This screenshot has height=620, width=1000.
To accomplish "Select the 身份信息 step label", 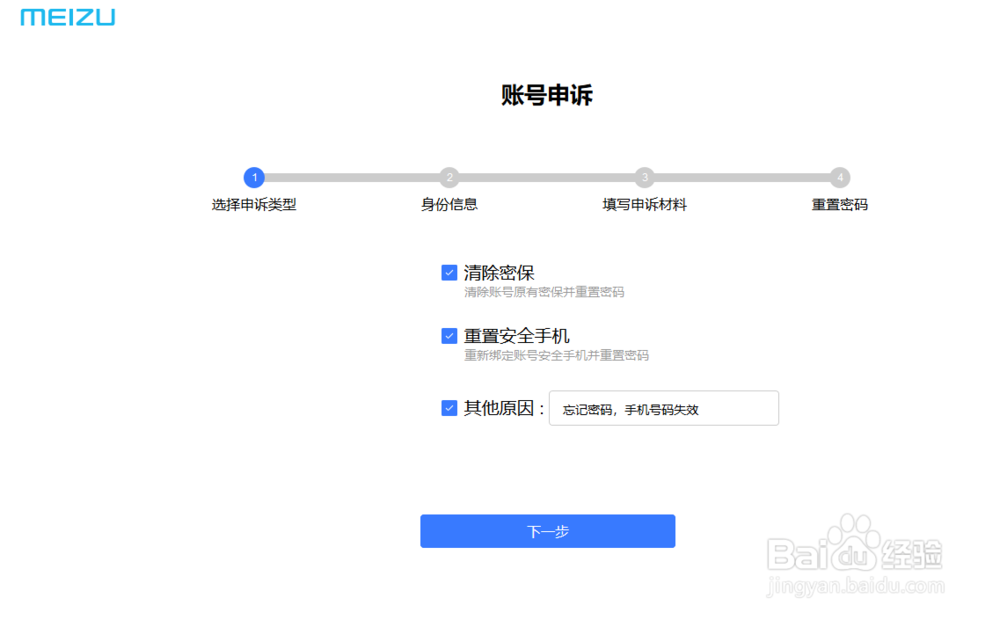I will pyautogui.click(x=449, y=205).
